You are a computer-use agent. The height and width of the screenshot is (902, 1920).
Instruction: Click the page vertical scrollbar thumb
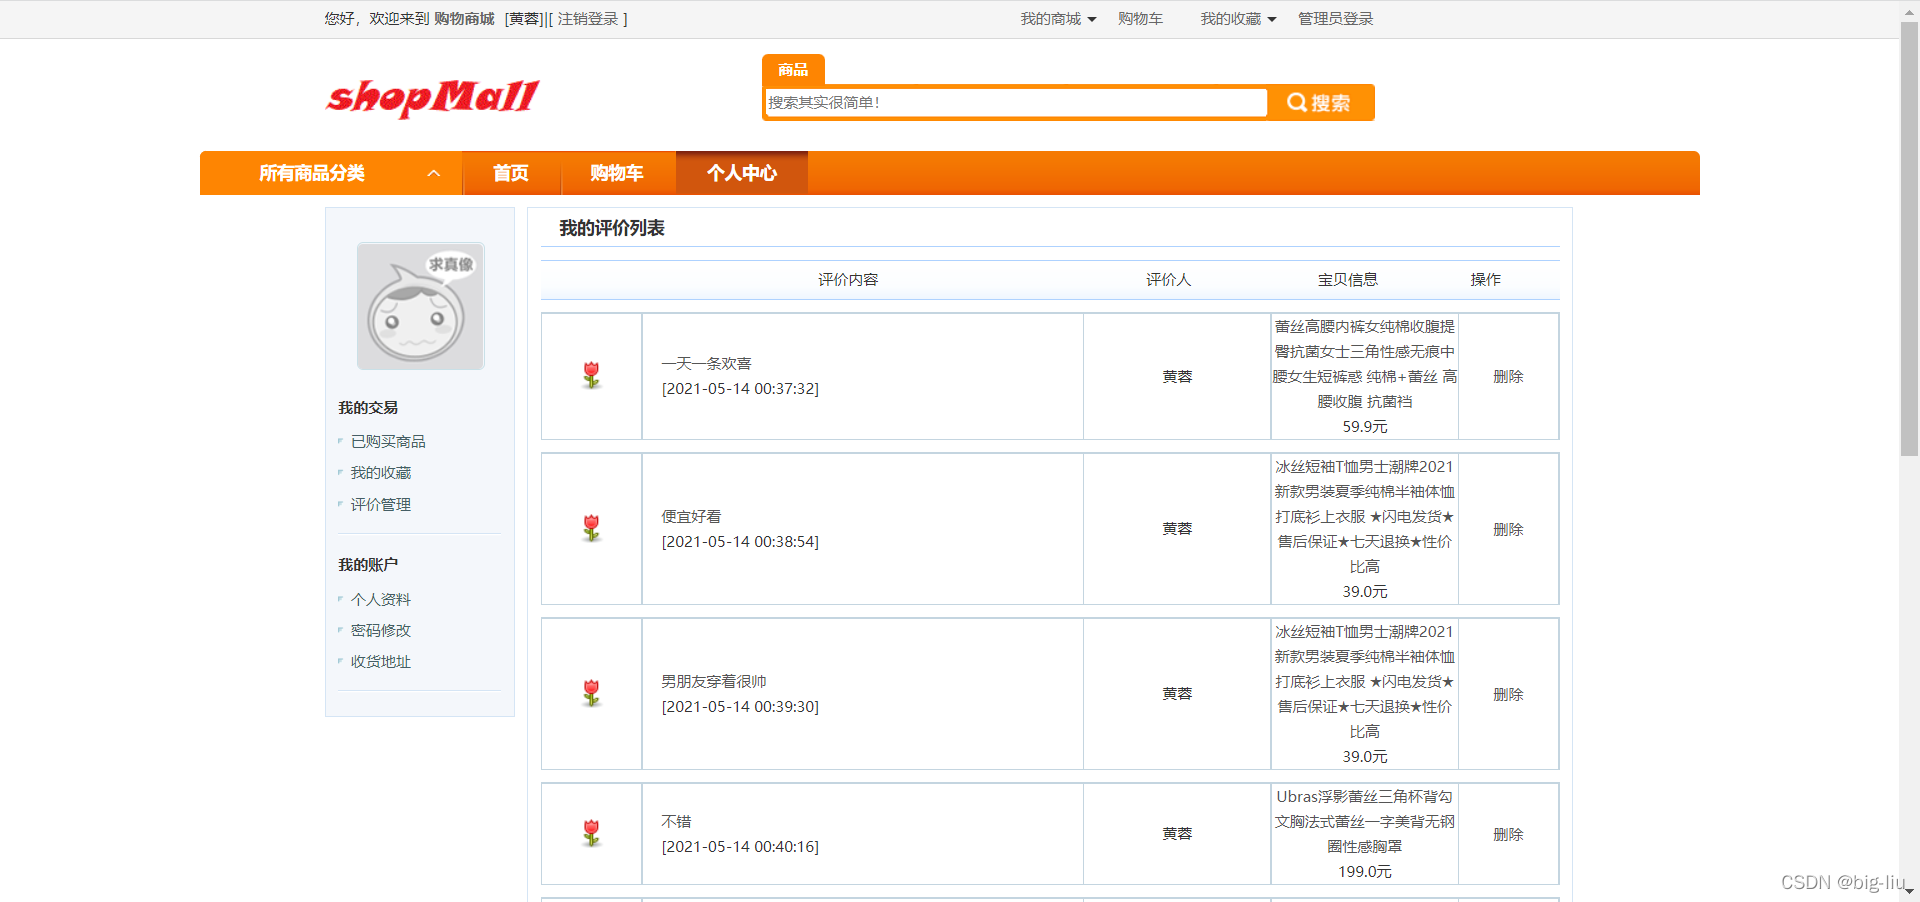click(x=1910, y=238)
